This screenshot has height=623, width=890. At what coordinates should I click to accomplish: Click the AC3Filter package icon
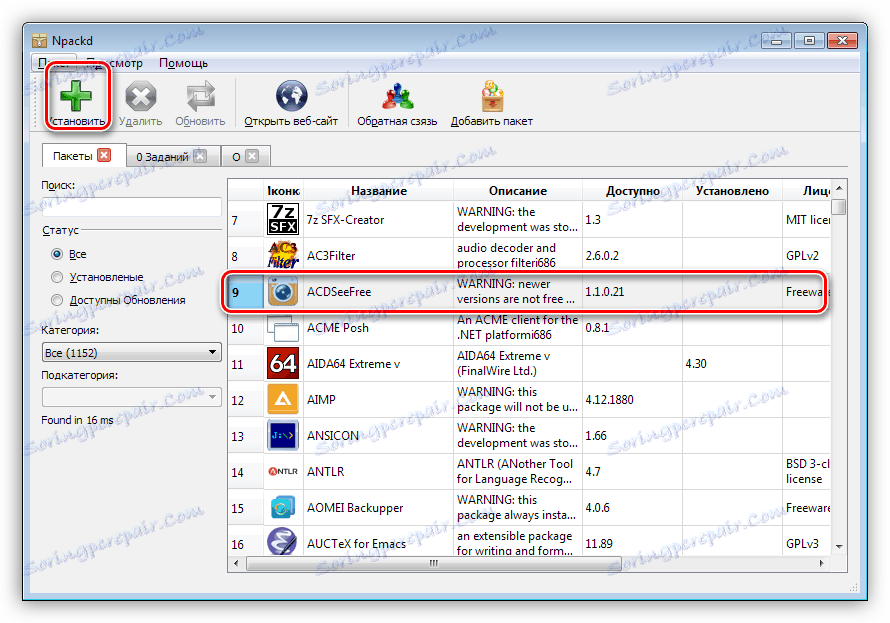[x=283, y=255]
